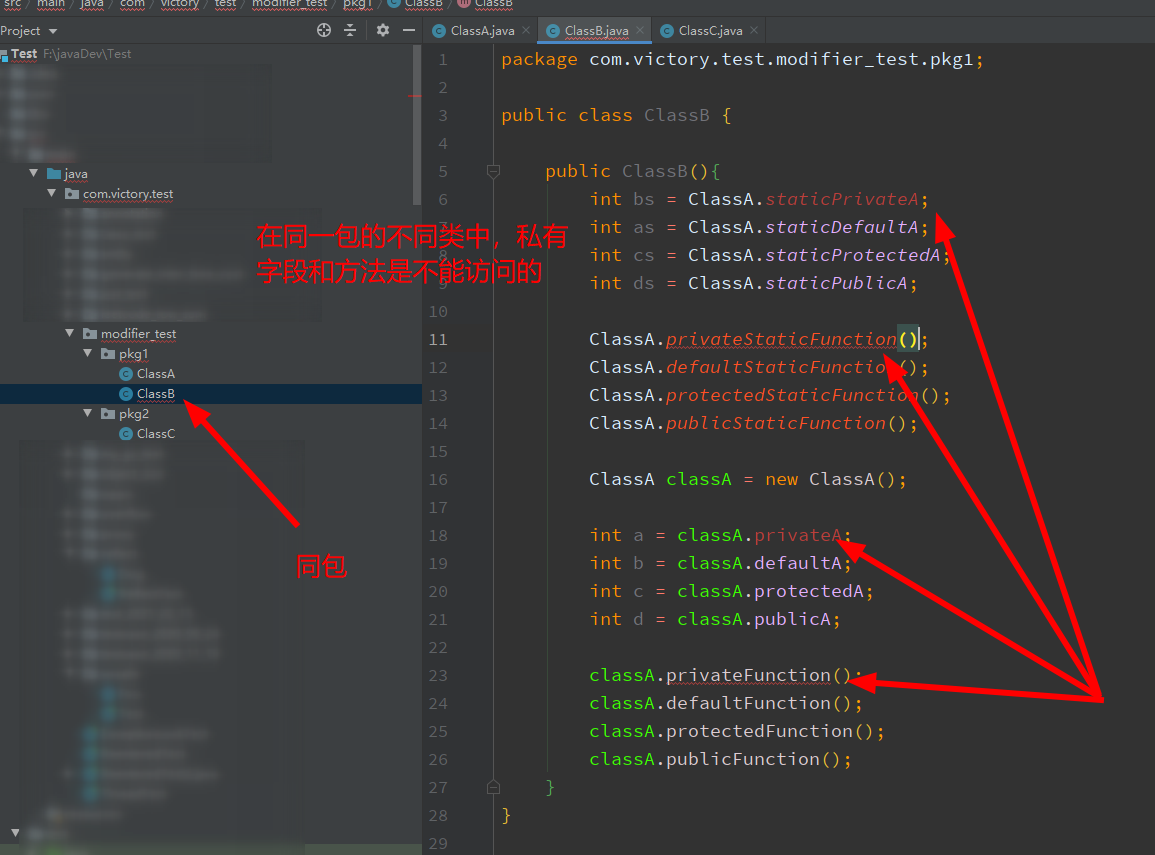Close the ClassA.java tab
This screenshot has height=855, width=1155.
[x=525, y=30]
